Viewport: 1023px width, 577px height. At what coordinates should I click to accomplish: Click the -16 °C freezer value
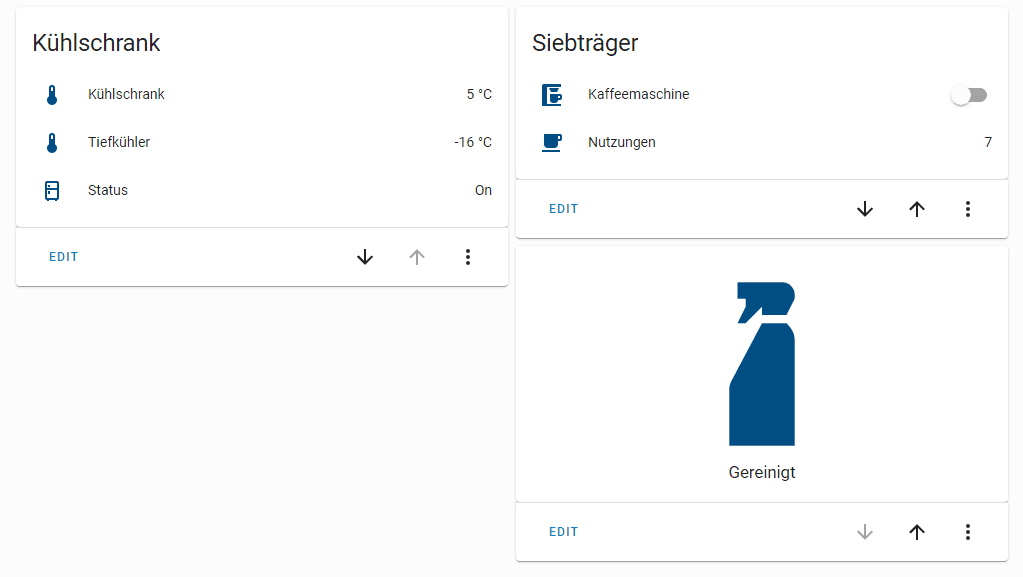[473, 142]
